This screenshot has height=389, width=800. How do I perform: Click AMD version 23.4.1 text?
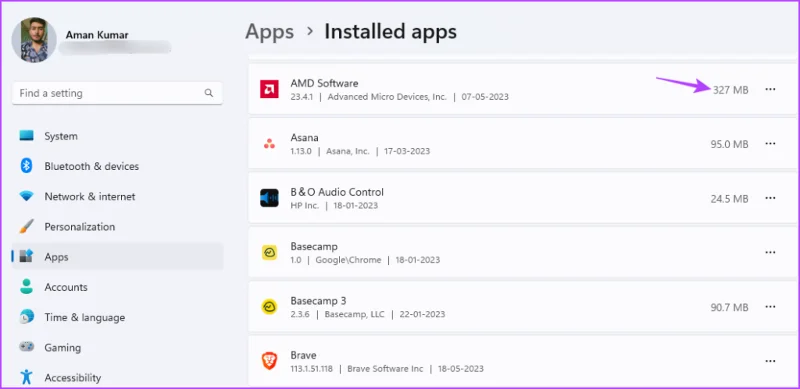tap(302, 96)
